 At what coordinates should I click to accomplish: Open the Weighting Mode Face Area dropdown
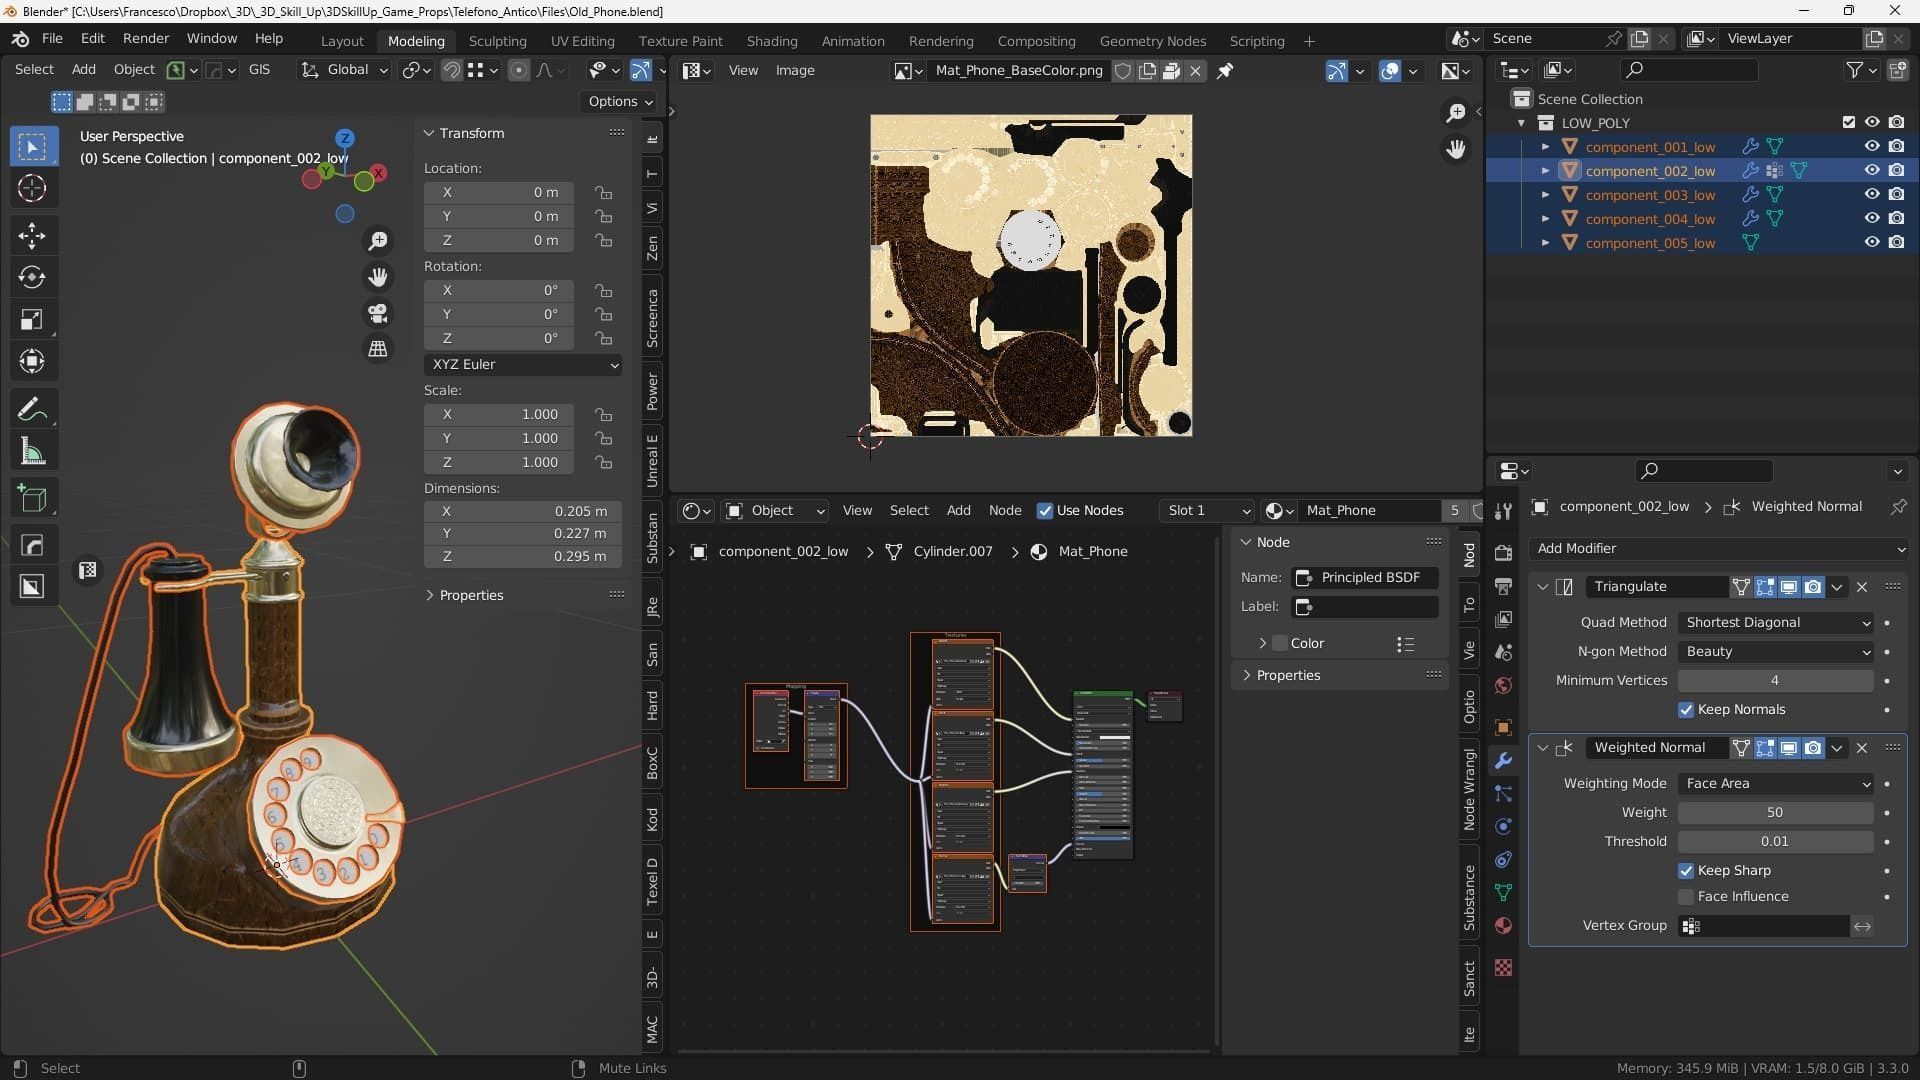(x=1775, y=783)
